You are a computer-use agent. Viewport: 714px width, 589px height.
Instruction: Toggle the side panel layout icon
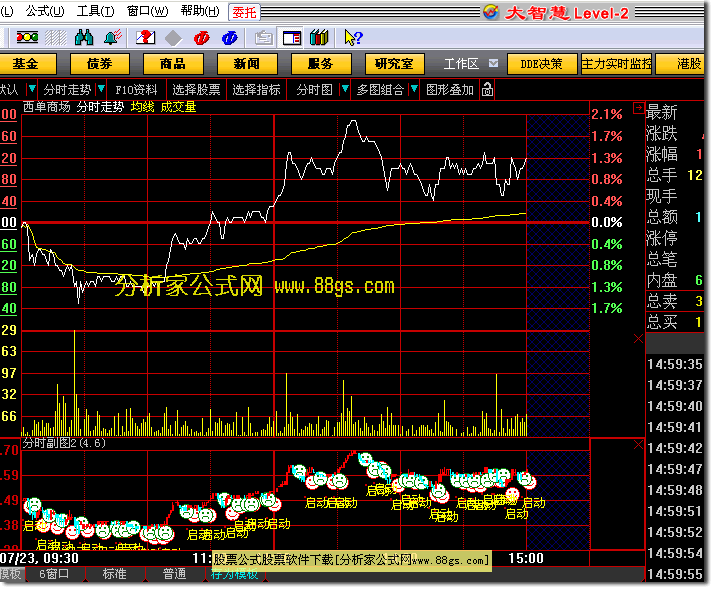[x=292, y=38]
